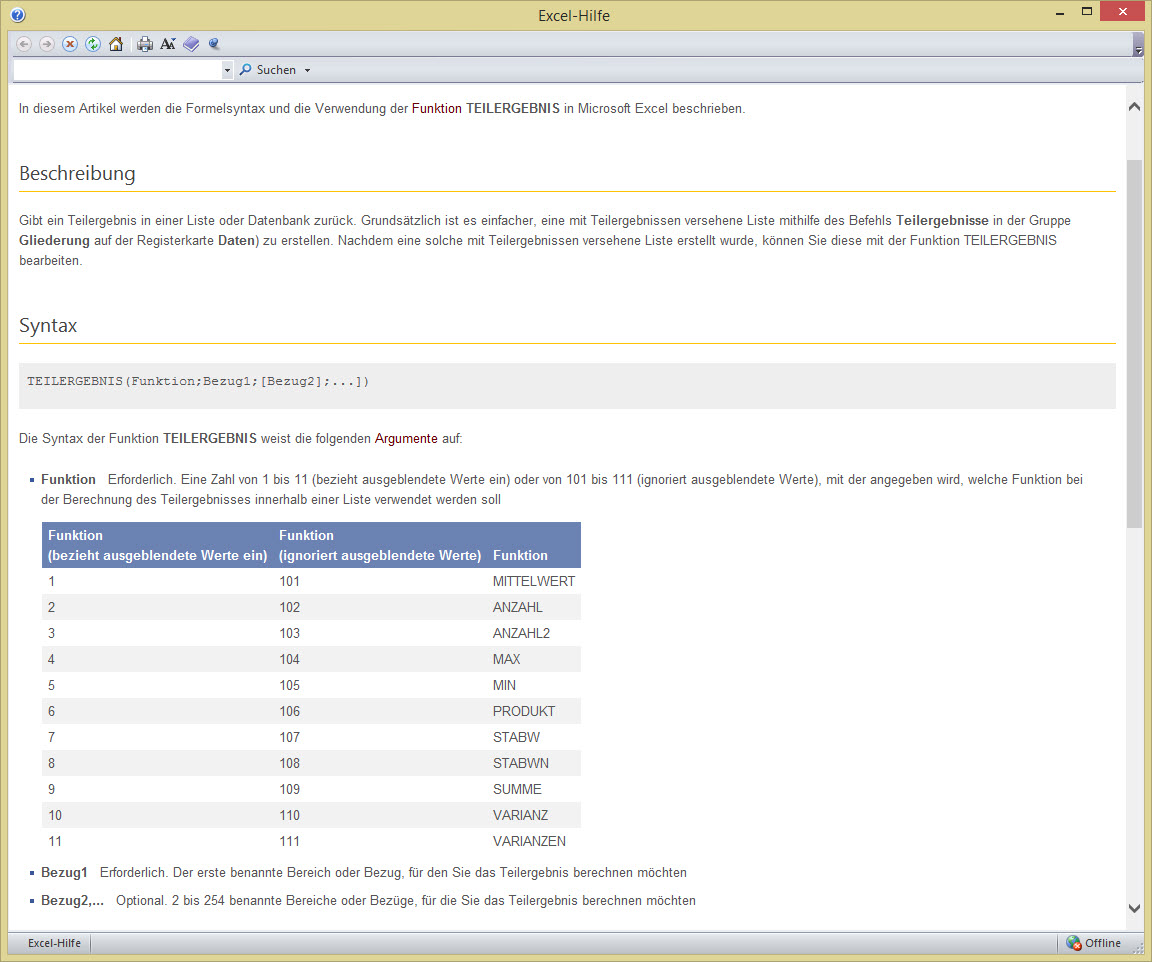
Task: Click the Back navigation arrow
Action: pos(24,44)
